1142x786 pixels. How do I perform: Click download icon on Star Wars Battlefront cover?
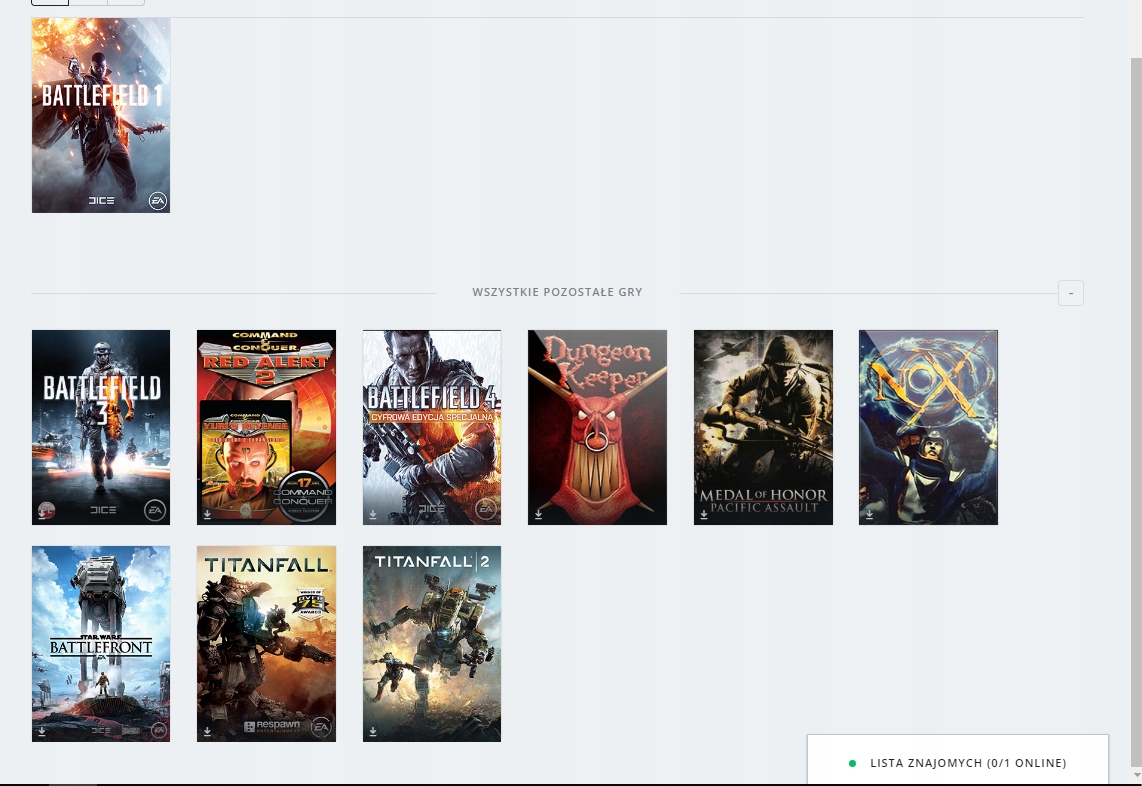(x=42, y=731)
